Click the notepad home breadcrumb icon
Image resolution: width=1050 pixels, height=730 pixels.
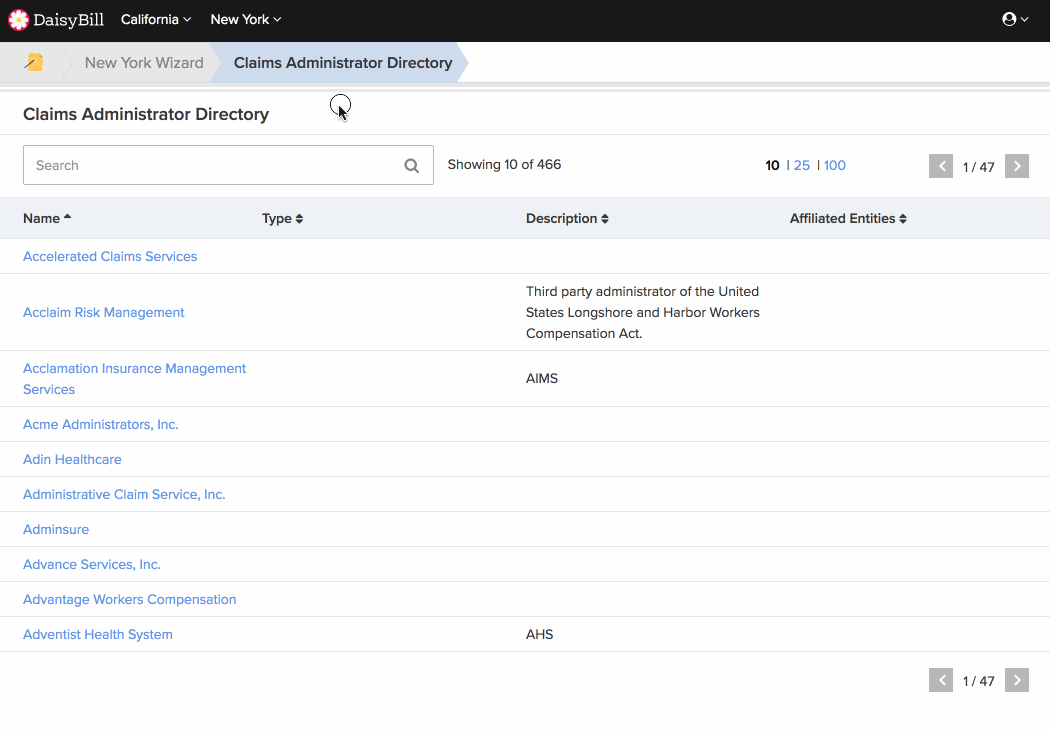33,62
